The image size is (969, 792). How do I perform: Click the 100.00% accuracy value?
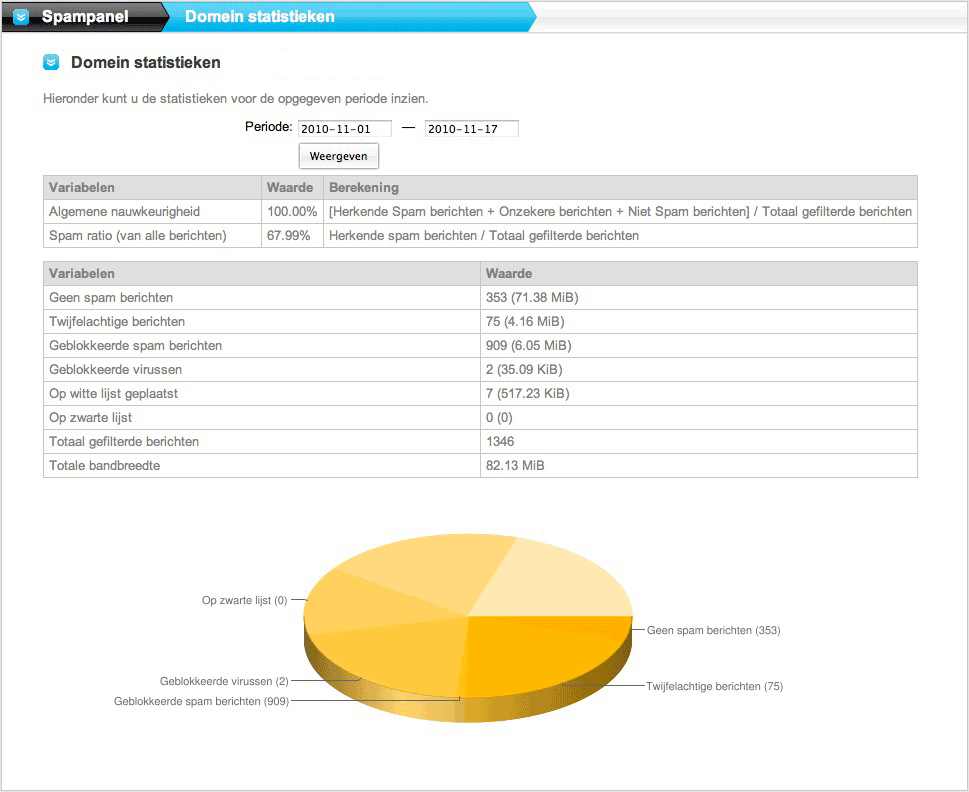click(292, 211)
